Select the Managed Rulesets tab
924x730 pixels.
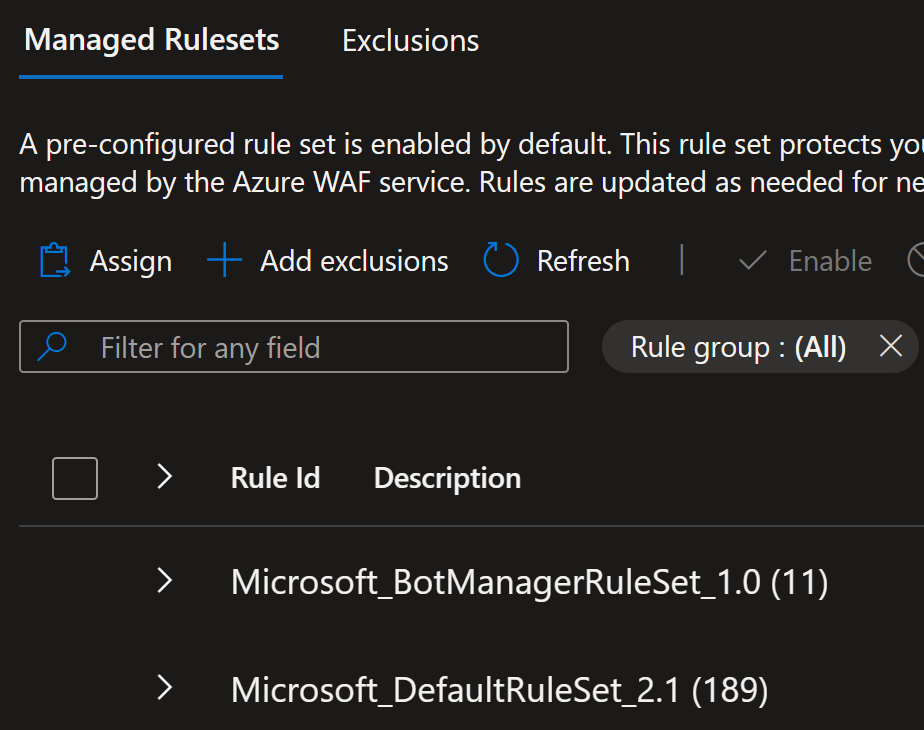[151, 40]
